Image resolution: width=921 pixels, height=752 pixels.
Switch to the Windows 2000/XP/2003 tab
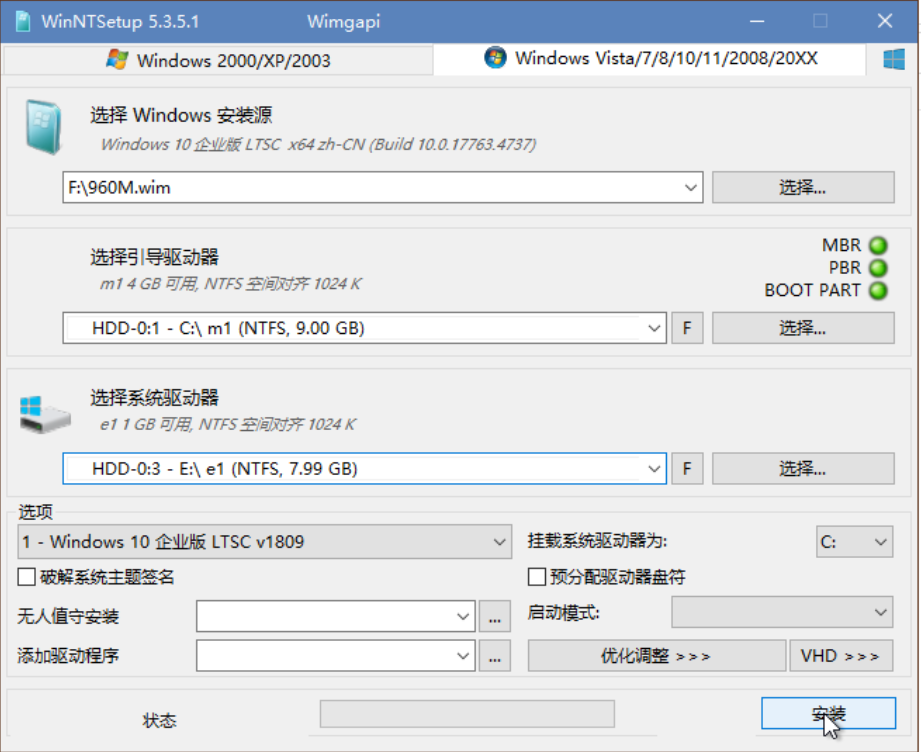[x=219, y=61]
